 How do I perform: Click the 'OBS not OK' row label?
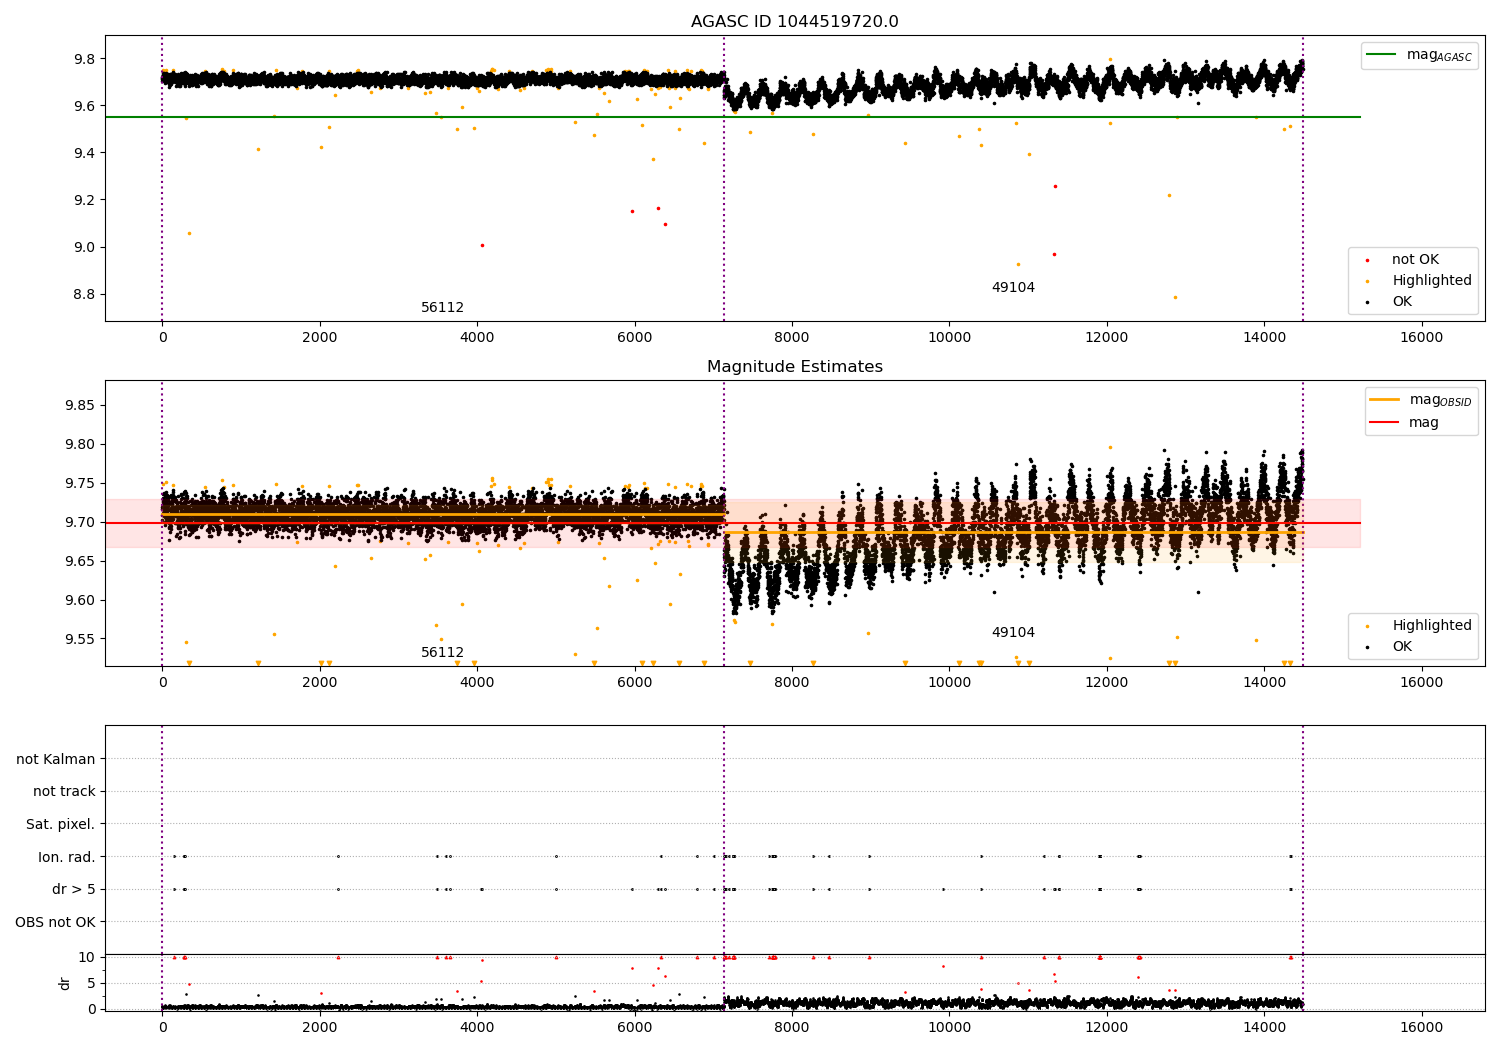pos(56,923)
